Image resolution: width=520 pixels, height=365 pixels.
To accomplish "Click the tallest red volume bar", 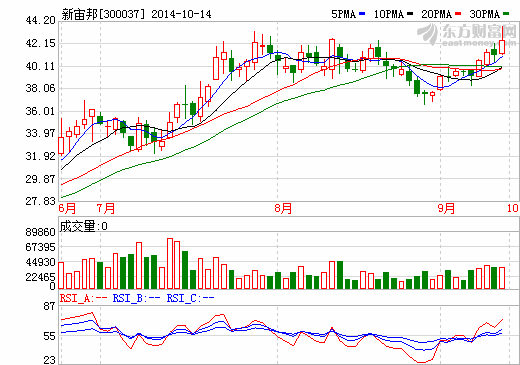I will tap(170, 263).
